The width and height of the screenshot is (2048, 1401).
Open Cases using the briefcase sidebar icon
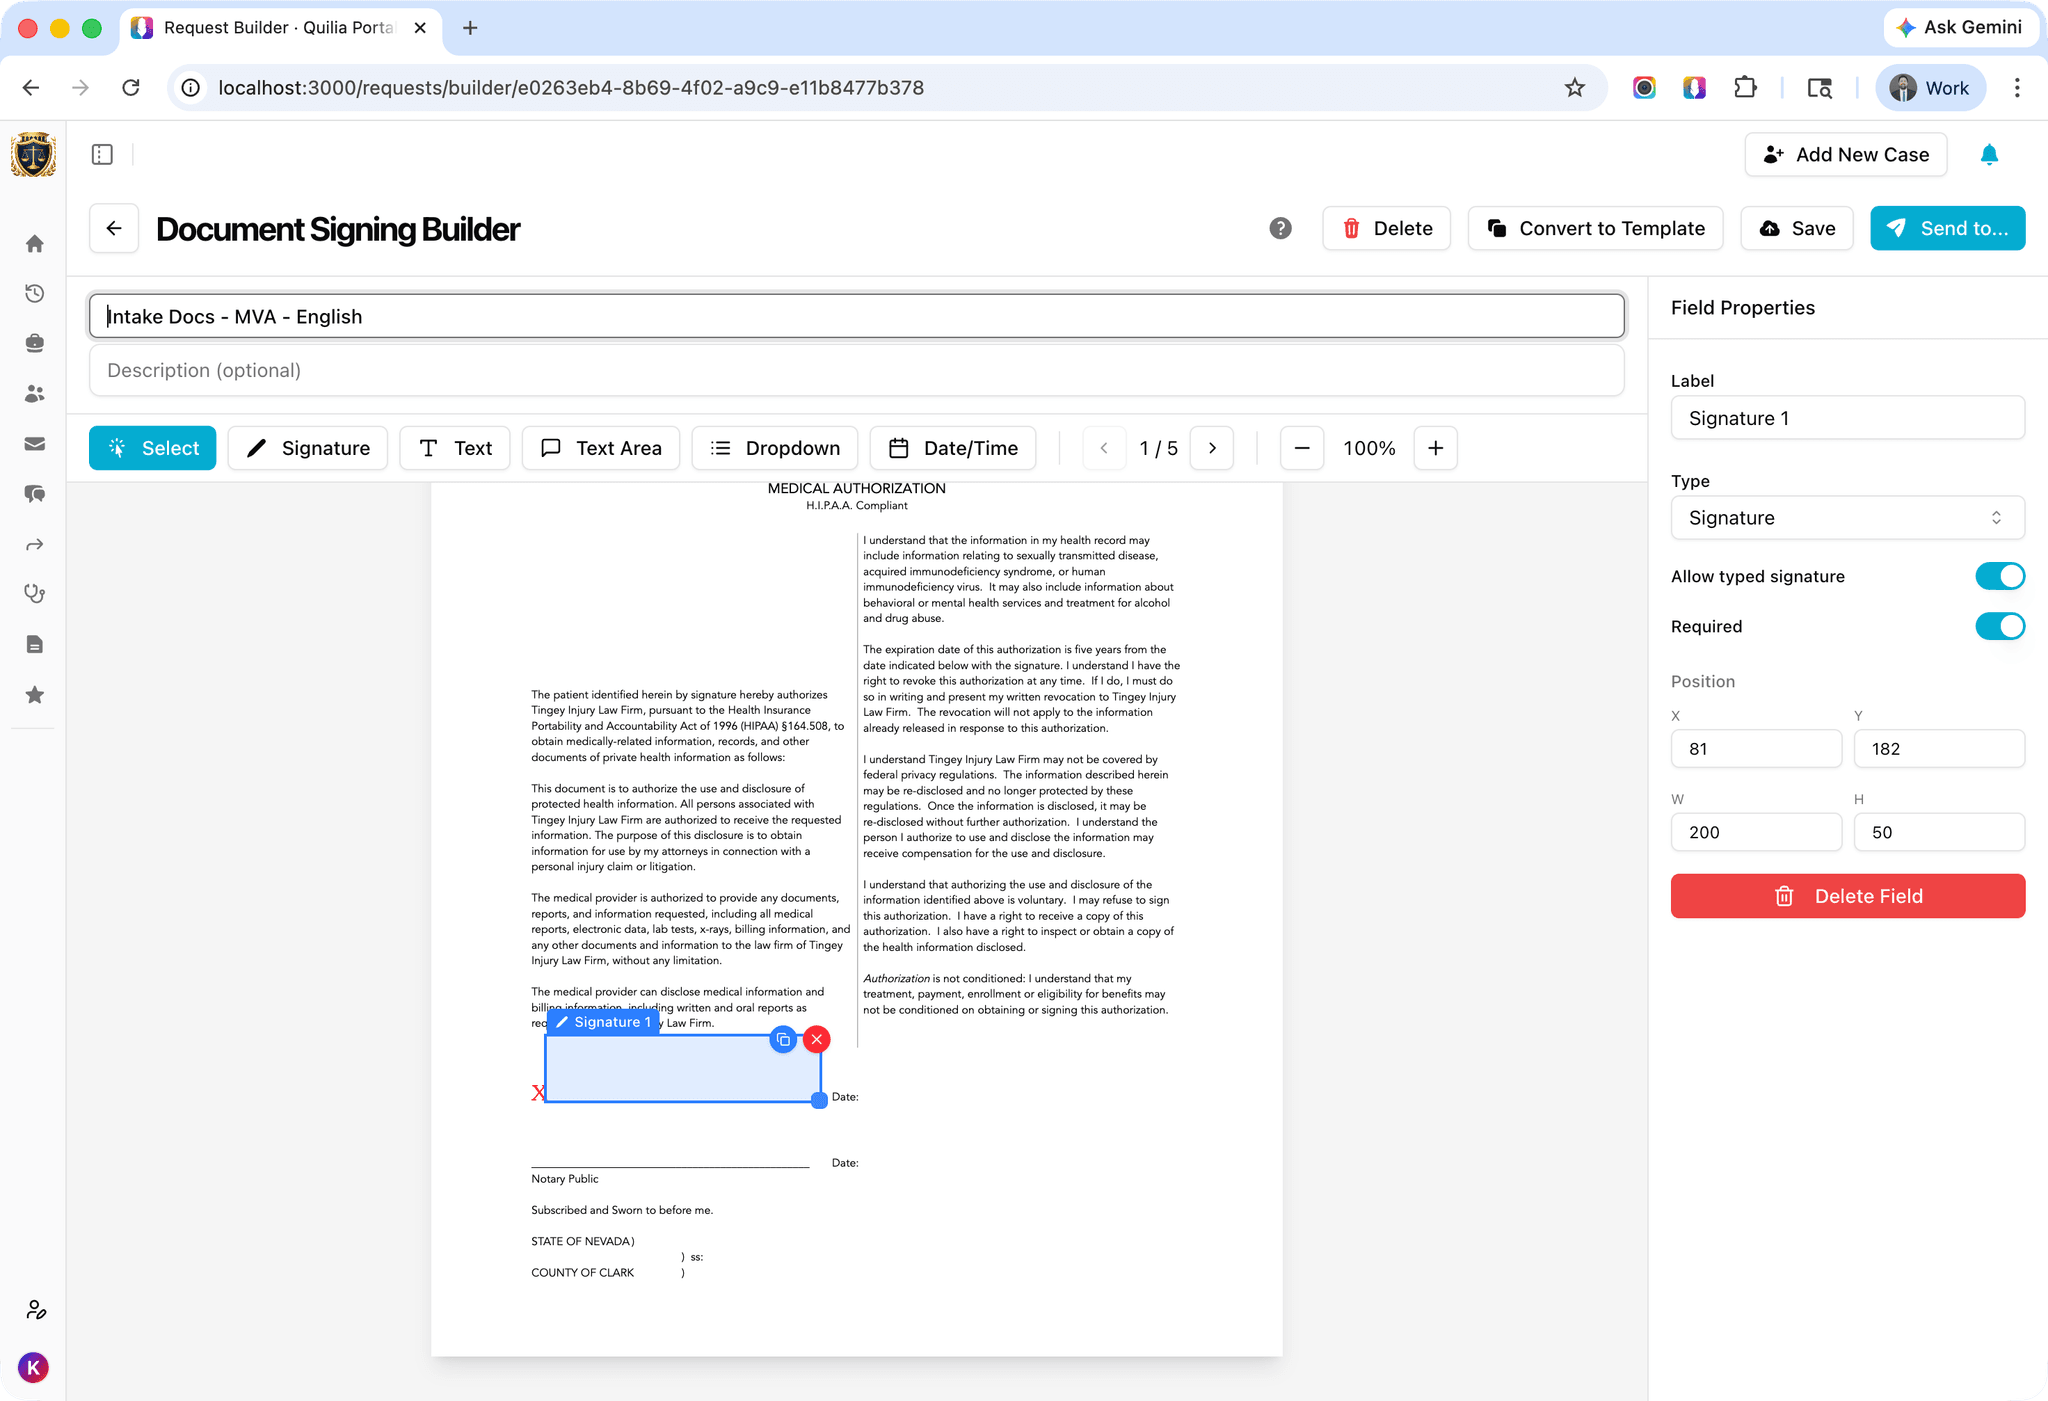[x=34, y=343]
